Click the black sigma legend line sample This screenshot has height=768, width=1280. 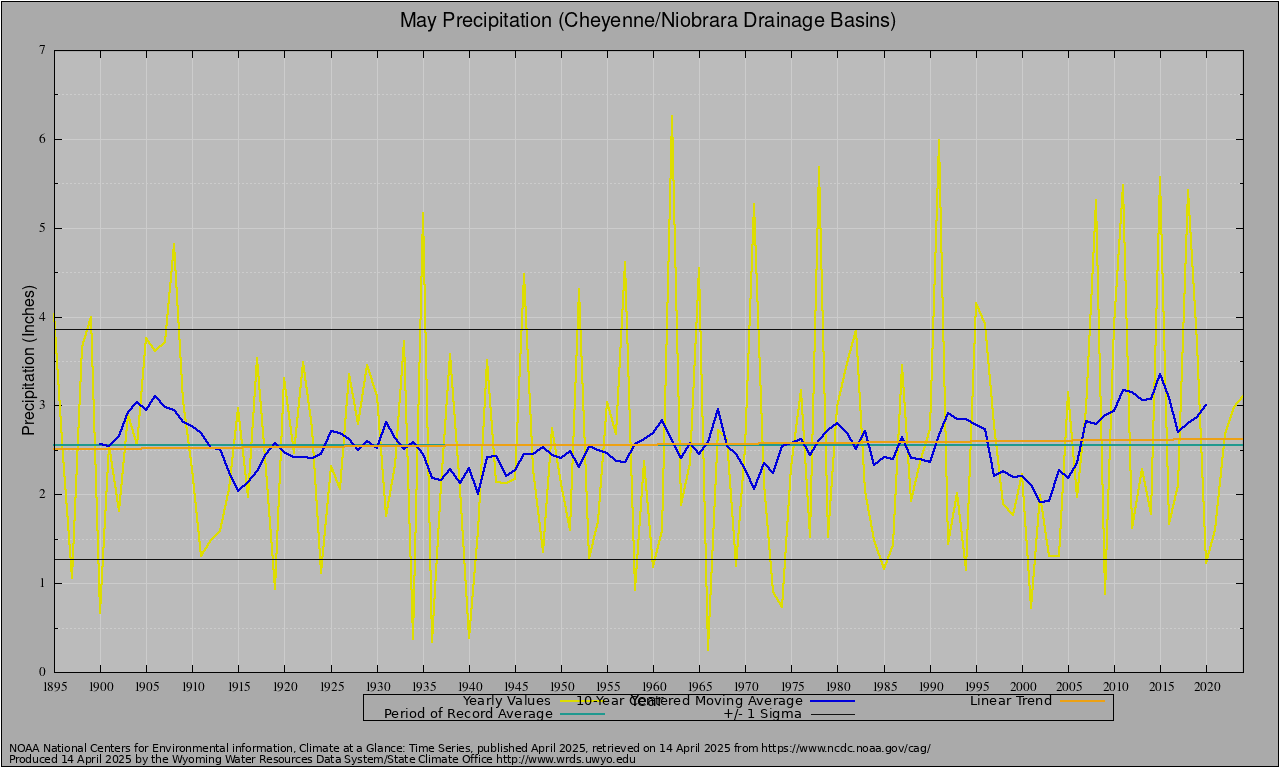click(831, 715)
